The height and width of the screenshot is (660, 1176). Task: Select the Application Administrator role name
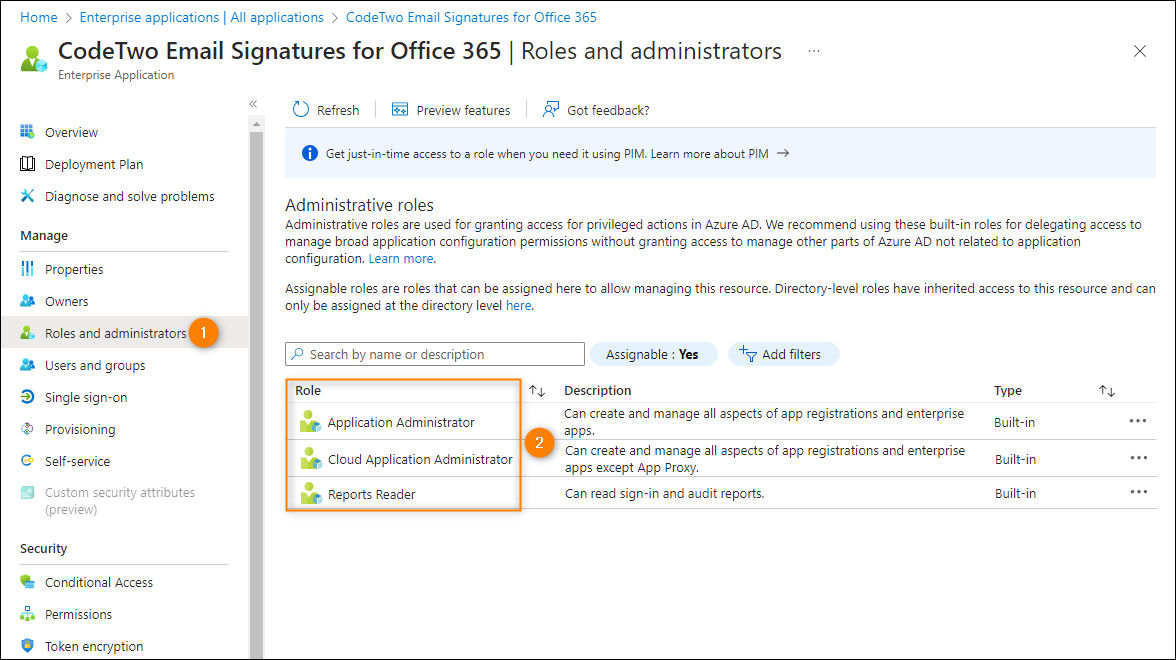(400, 422)
